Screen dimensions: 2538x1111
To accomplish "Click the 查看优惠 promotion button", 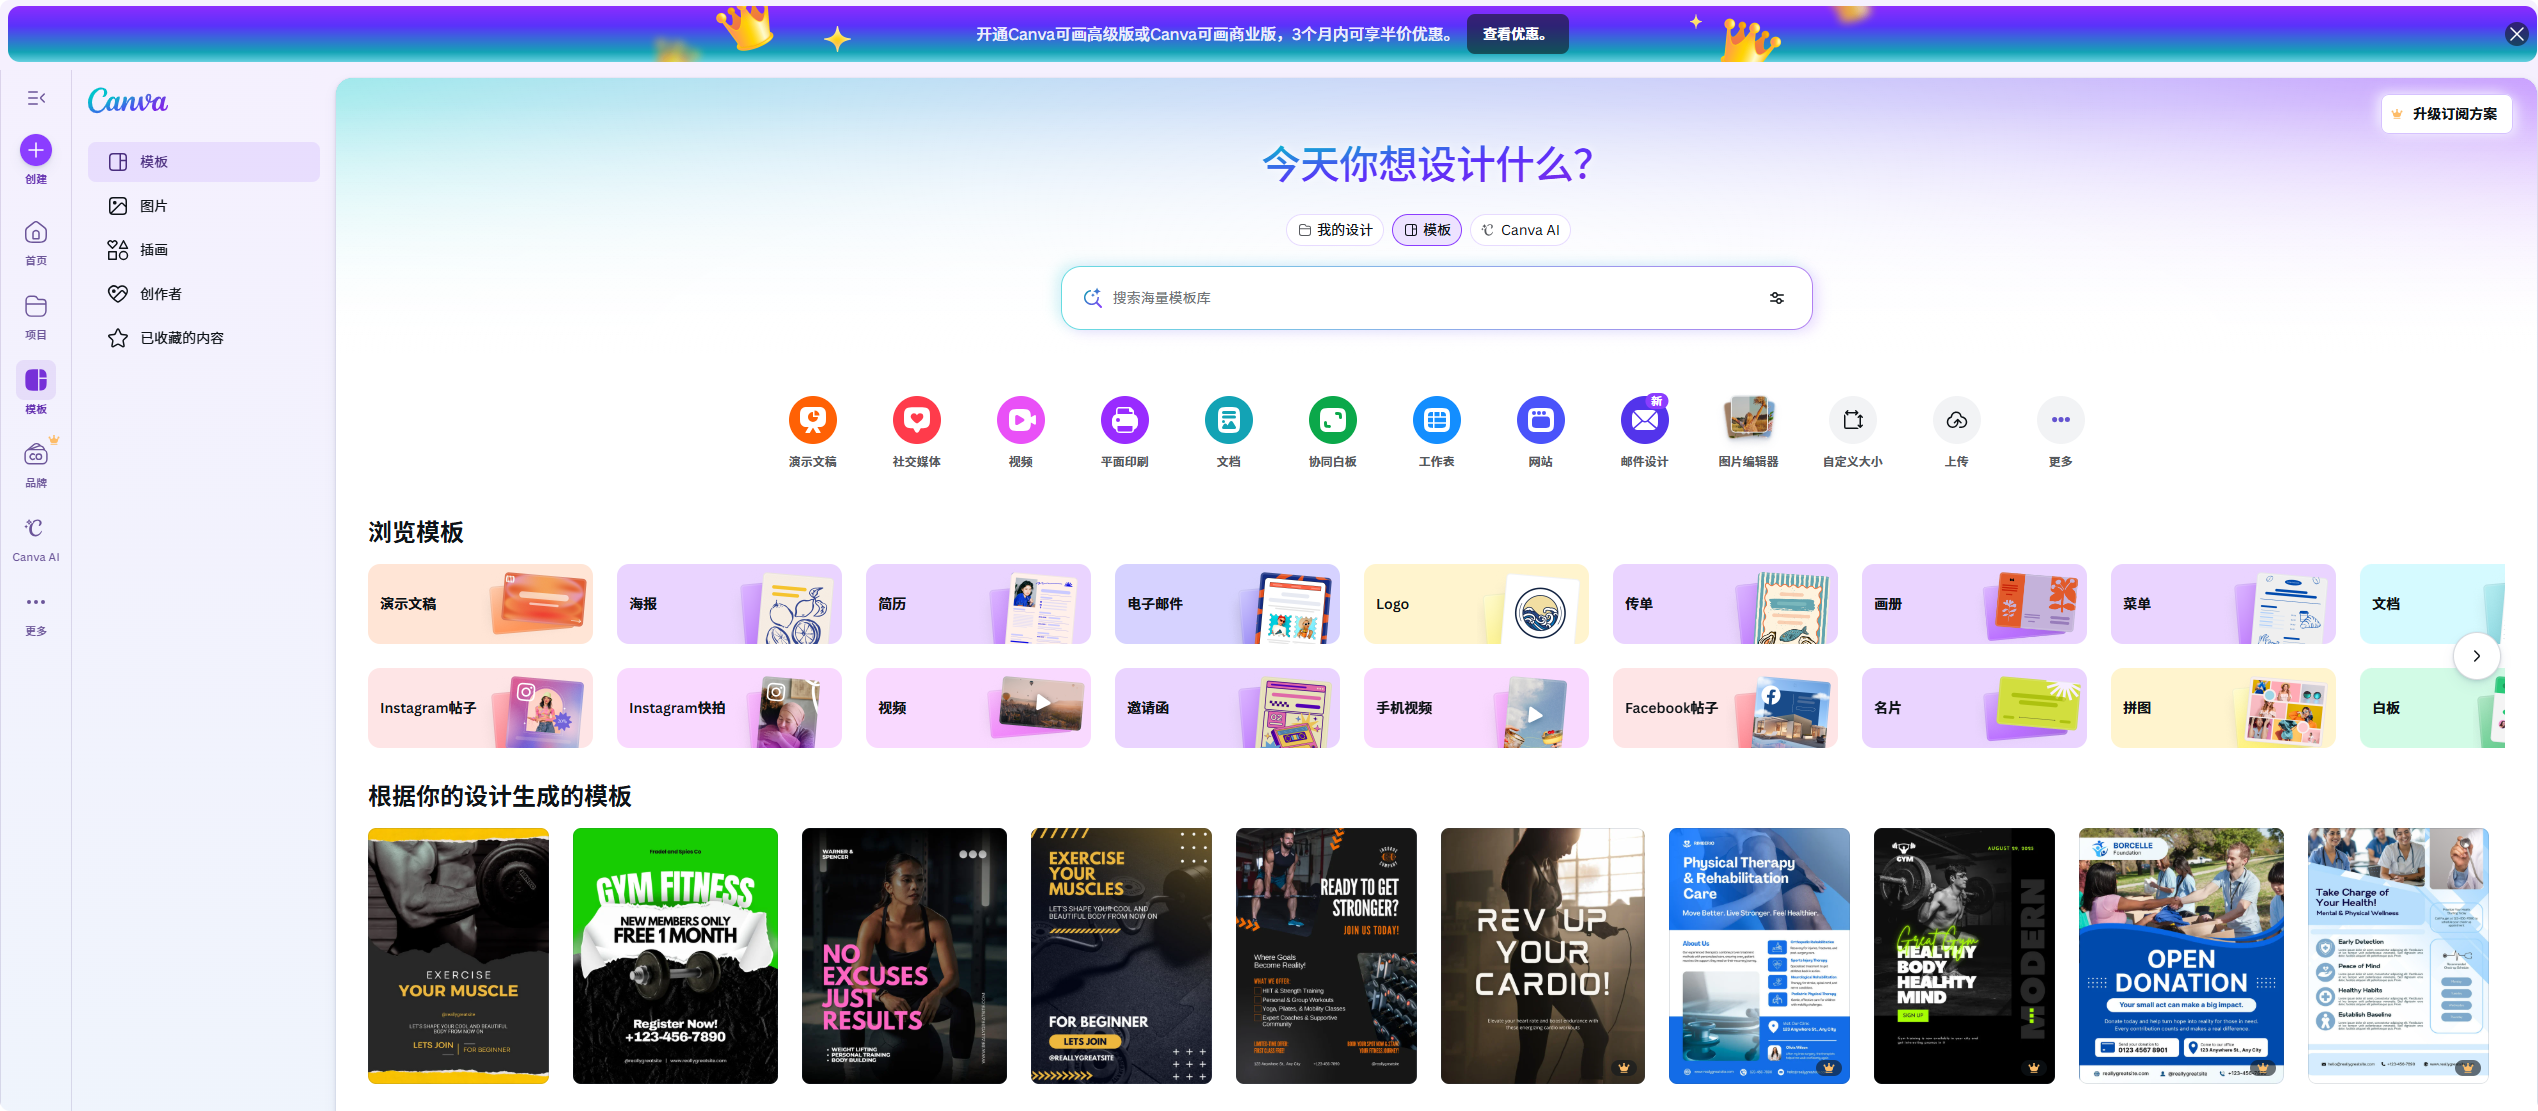I will [x=1516, y=33].
